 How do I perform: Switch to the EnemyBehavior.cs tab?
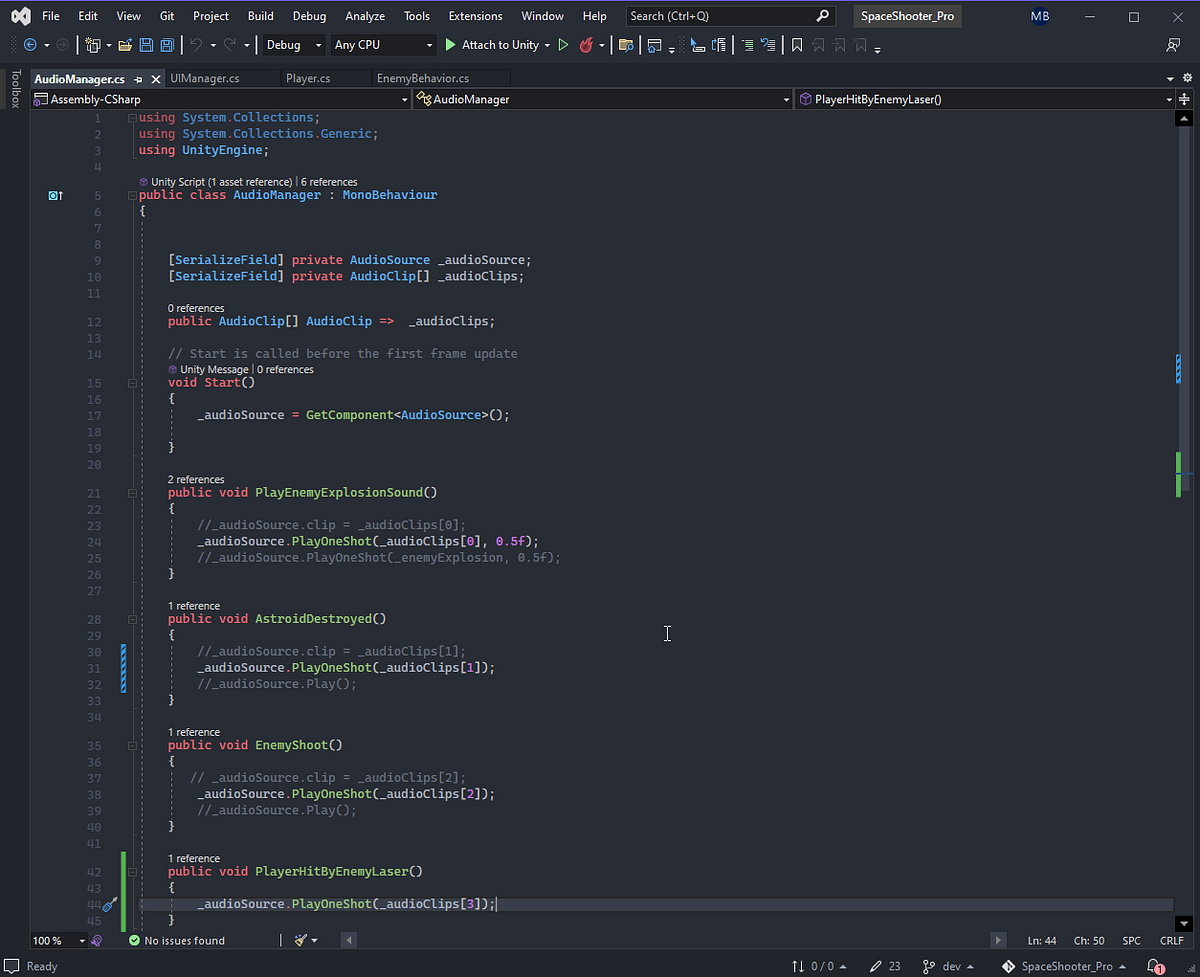click(x=423, y=78)
